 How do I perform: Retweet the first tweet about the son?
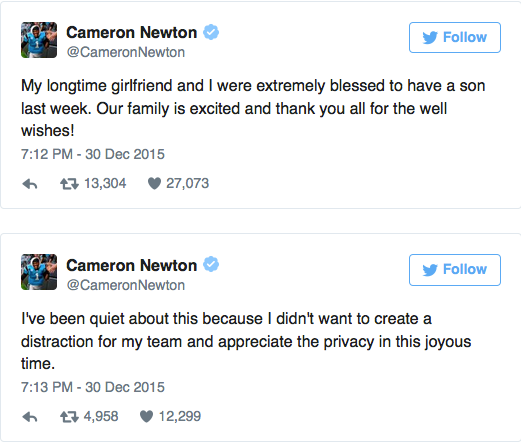pyautogui.click(x=69, y=184)
